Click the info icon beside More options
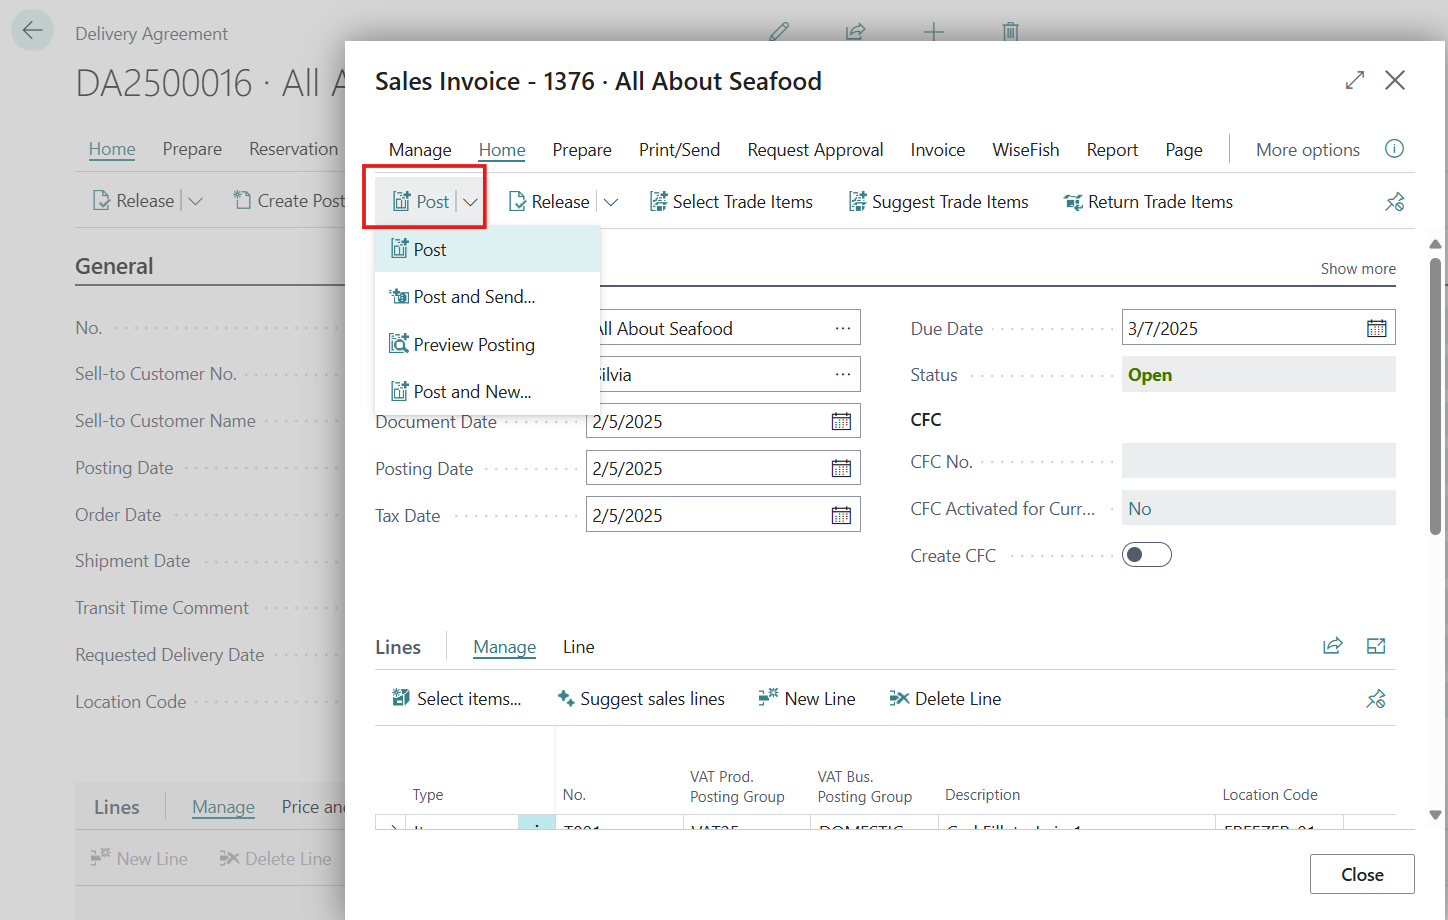The width and height of the screenshot is (1448, 920). [x=1394, y=149]
